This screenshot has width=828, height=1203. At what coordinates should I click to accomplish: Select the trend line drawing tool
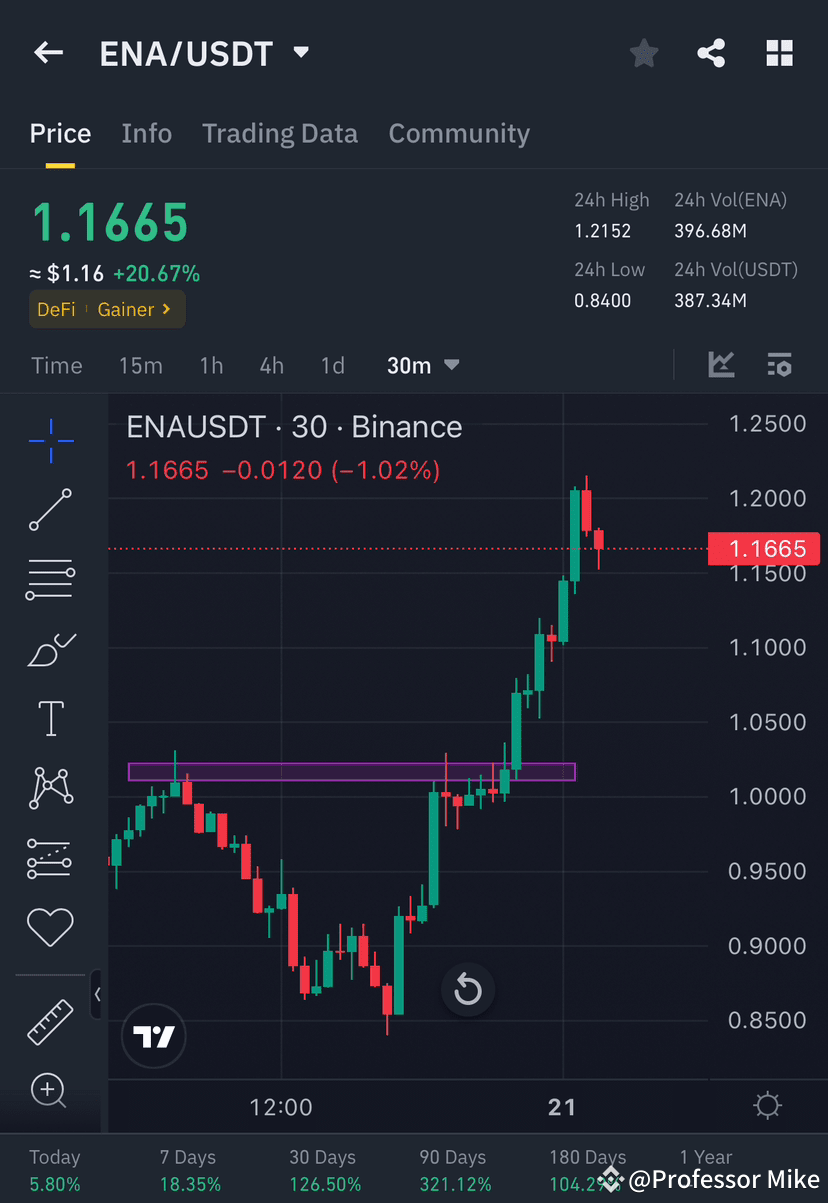(x=50, y=510)
